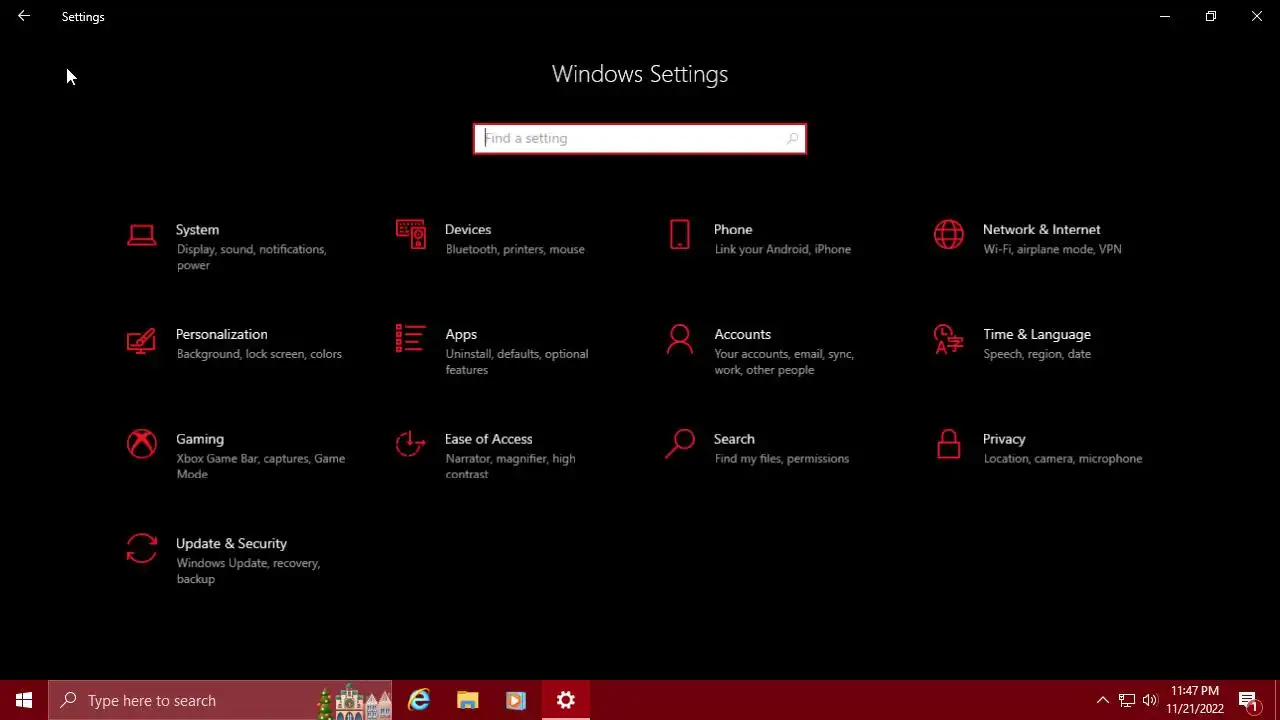Image resolution: width=1280 pixels, height=720 pixels.
Task: Go back using the Settings back arrow
Action: 24,16
